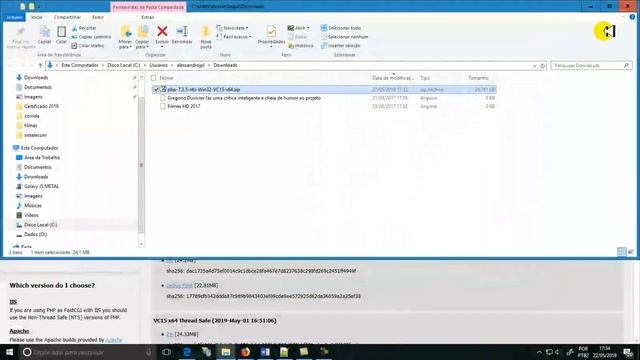Click Inverter seleção

point(340,46)
